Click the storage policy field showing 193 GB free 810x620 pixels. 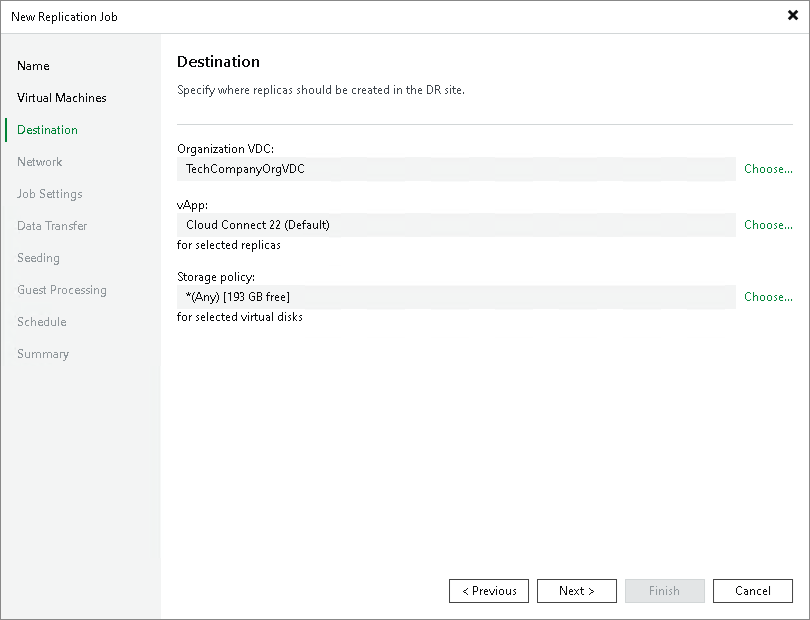click(455, 297)
